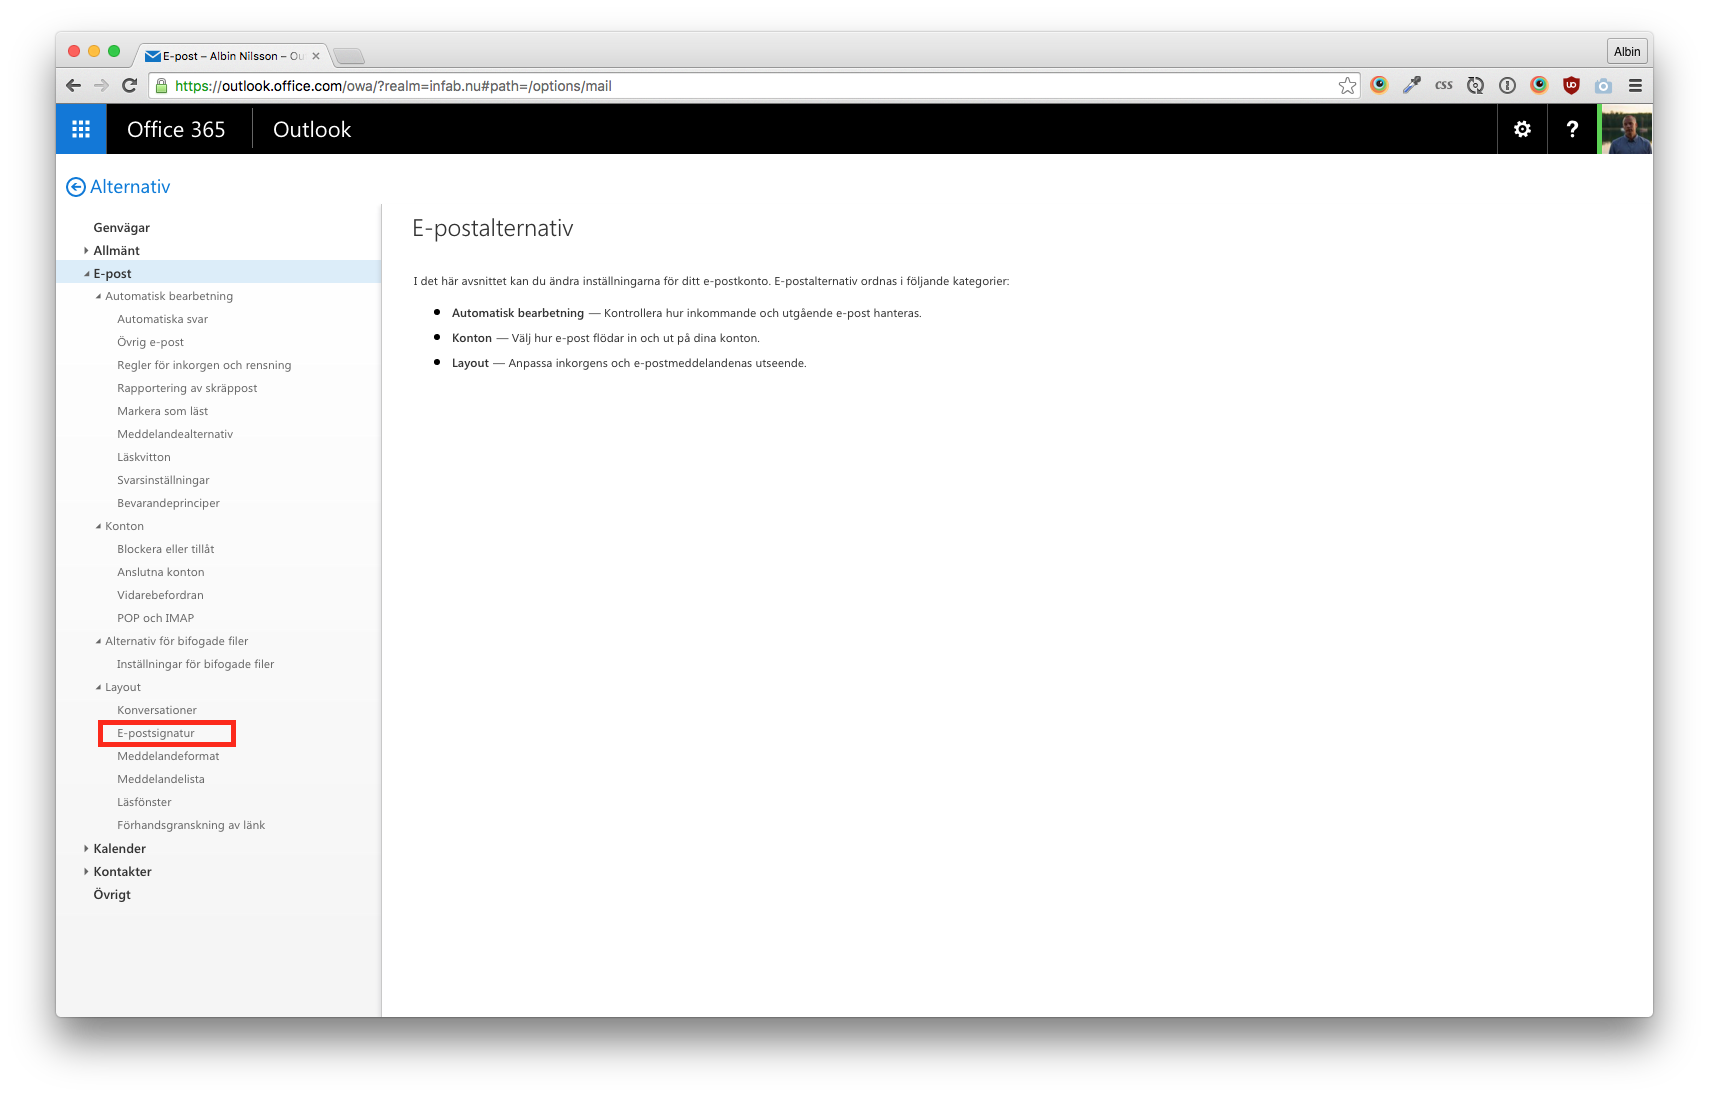Collapse the Konton subsection triangle
1709x1097 pixels.
coord(98,527)
